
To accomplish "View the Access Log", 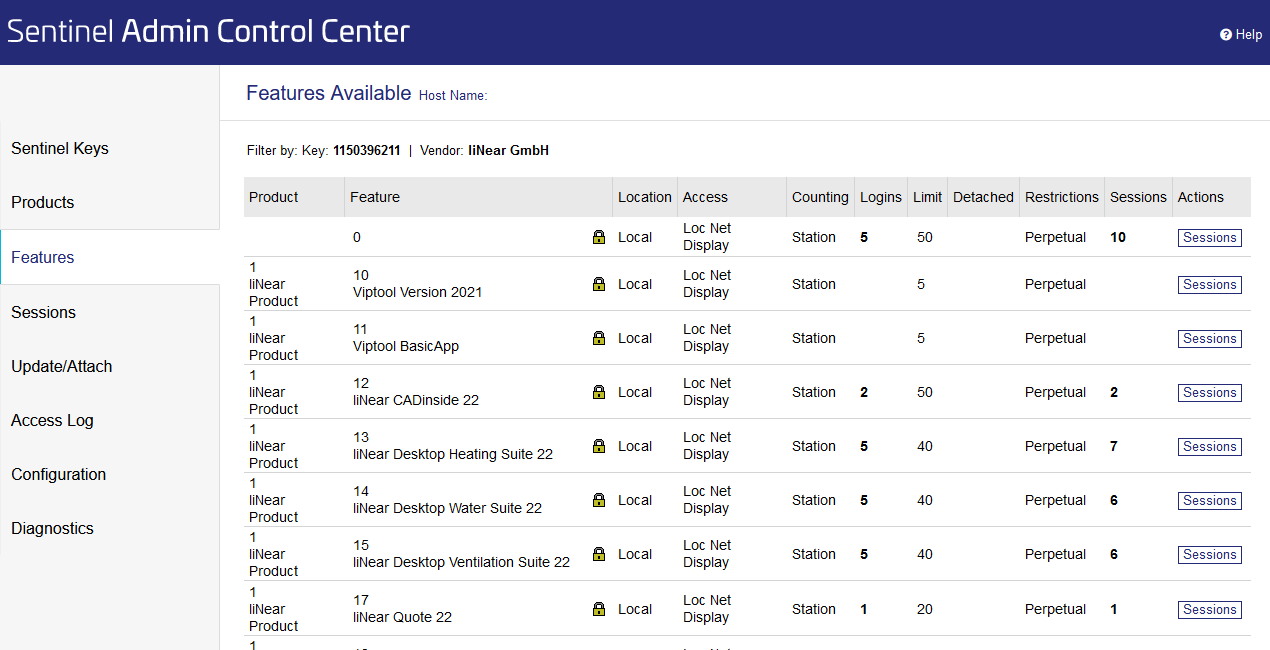I will click(x=52, y=420).
